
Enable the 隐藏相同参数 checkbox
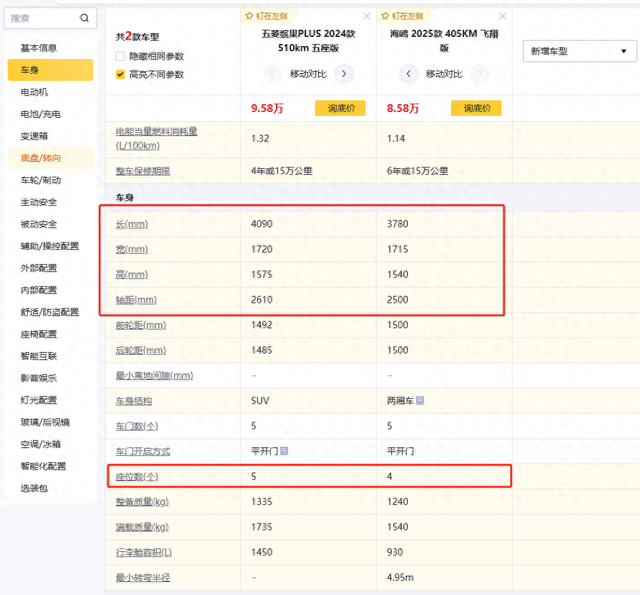(x=121, y=56)
